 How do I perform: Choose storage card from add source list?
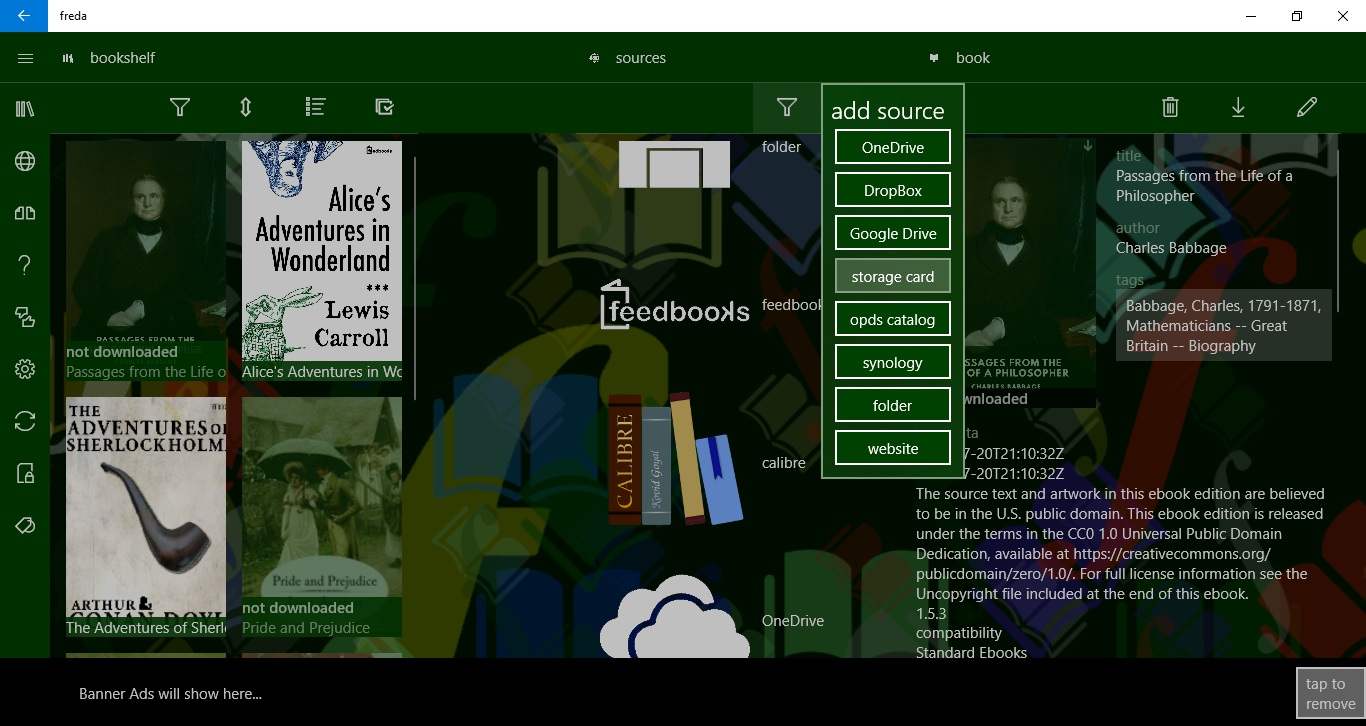coord(892,275)
